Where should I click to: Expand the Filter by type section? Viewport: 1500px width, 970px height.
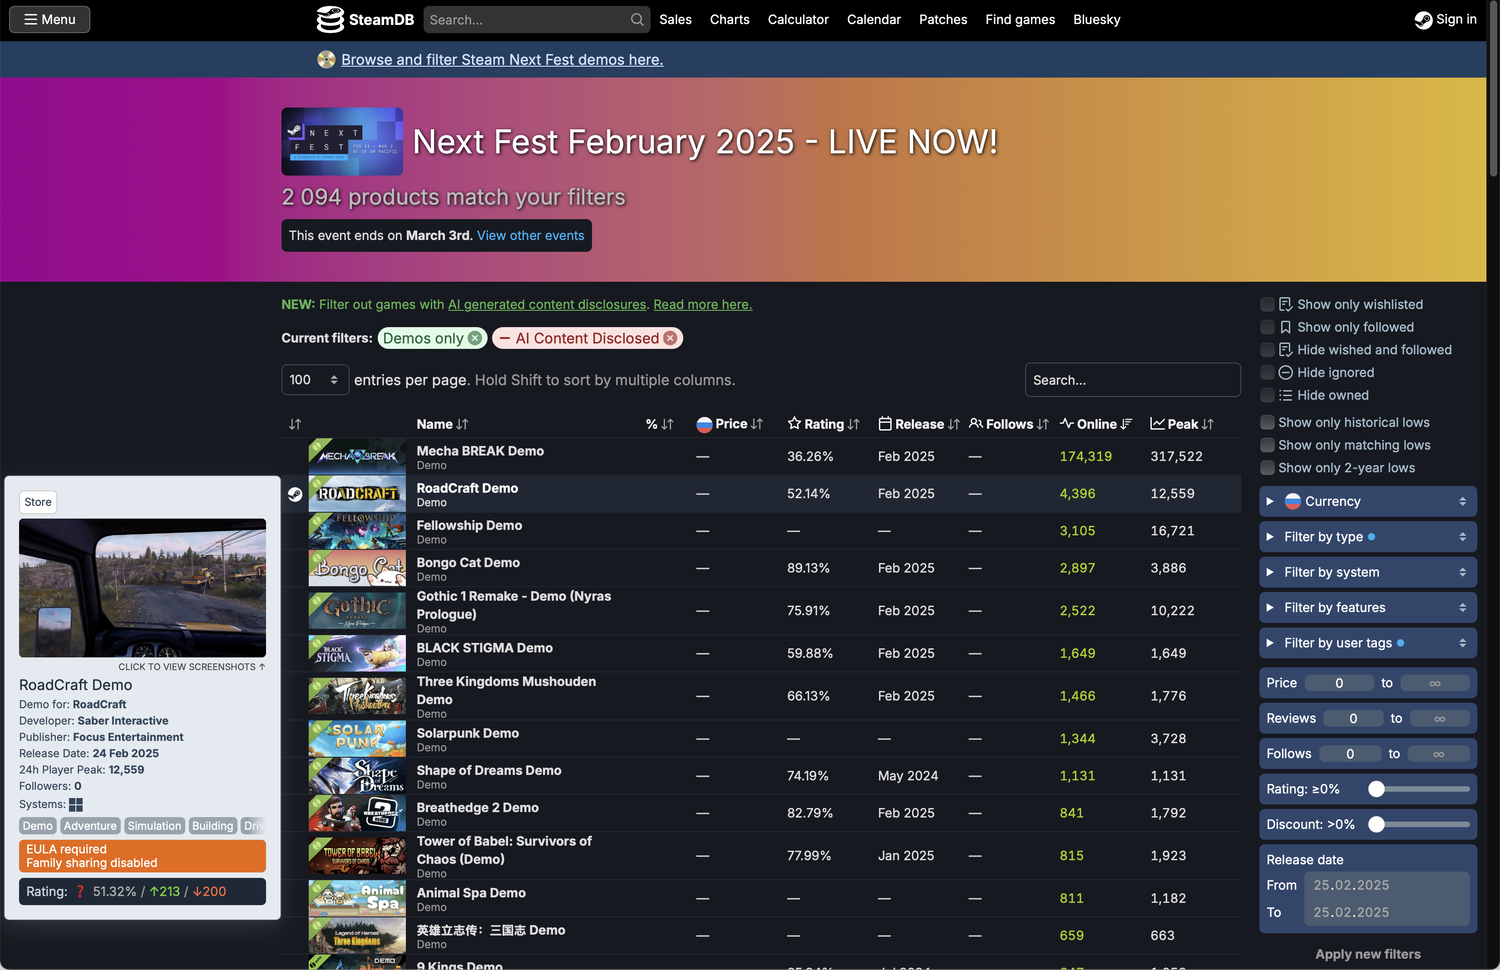(1368, 537)
